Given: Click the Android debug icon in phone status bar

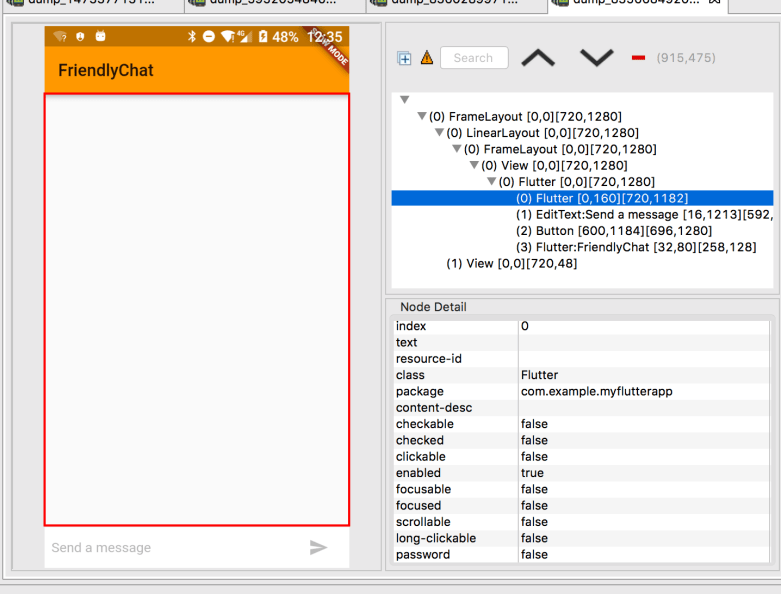Looking at the screenshot, I should point(101,36).
